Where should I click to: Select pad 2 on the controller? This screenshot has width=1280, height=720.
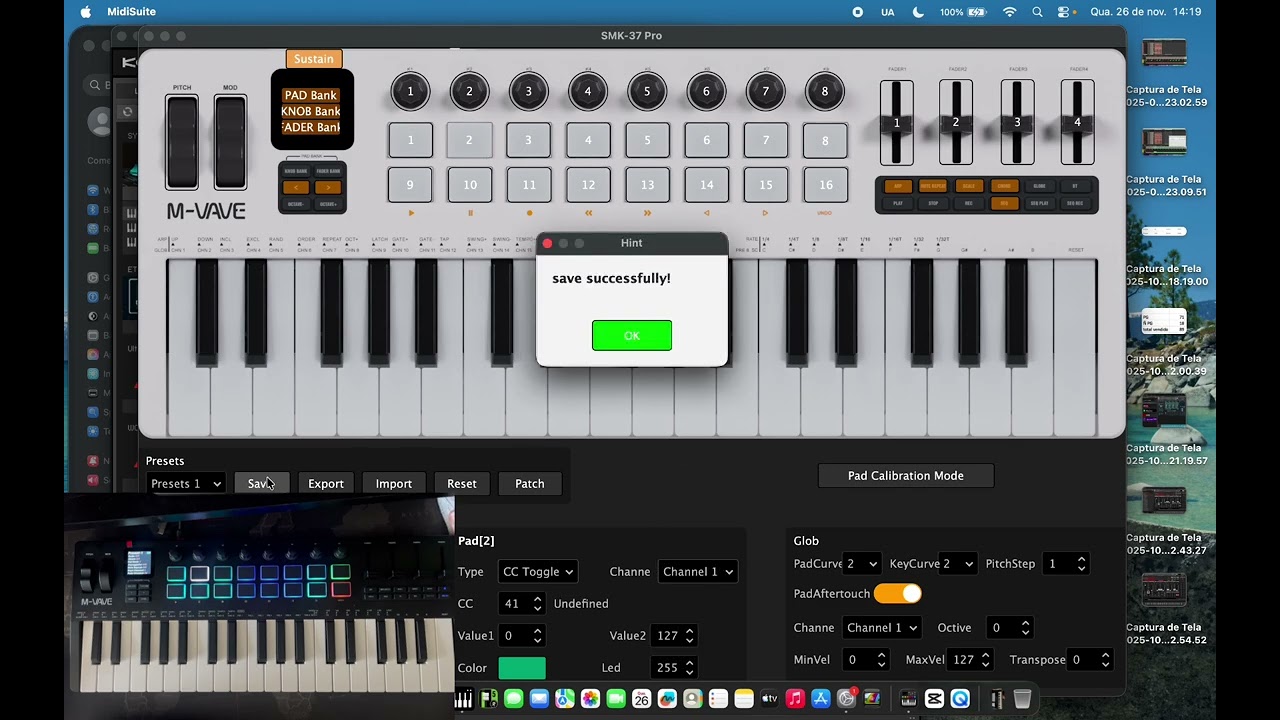point(469,140)
